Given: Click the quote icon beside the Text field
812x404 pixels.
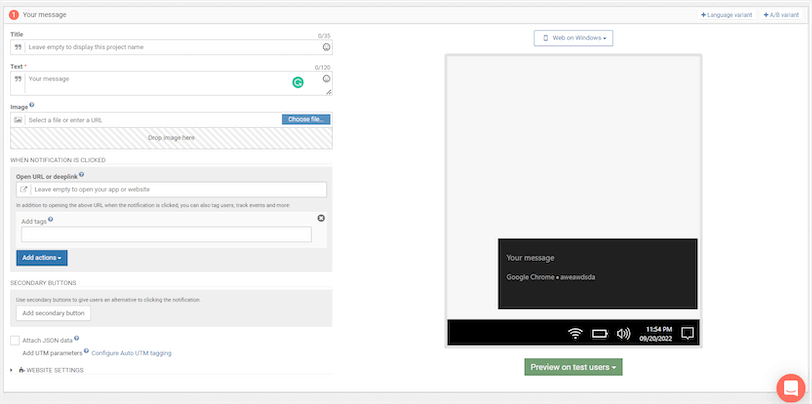Looking at the screenshot, I should pyautogui.click(x=18, y=79).
